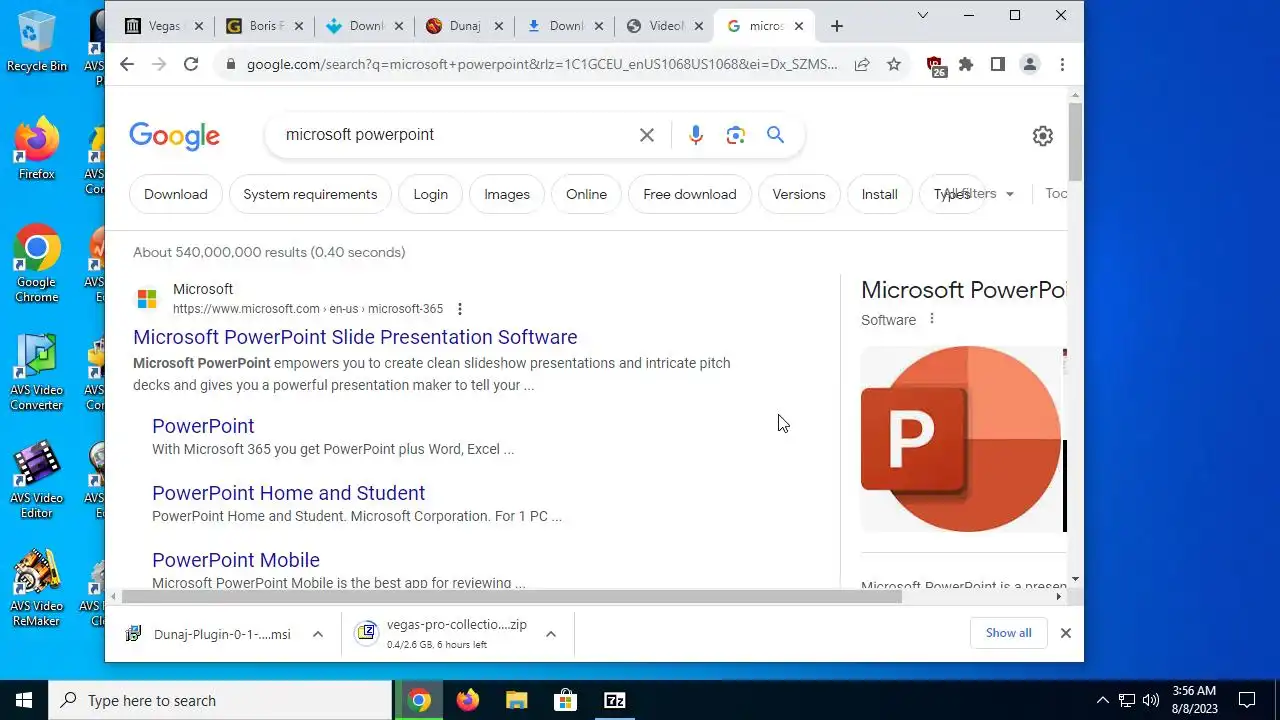Click Show all downloads button

click(x=1008, y=633)
